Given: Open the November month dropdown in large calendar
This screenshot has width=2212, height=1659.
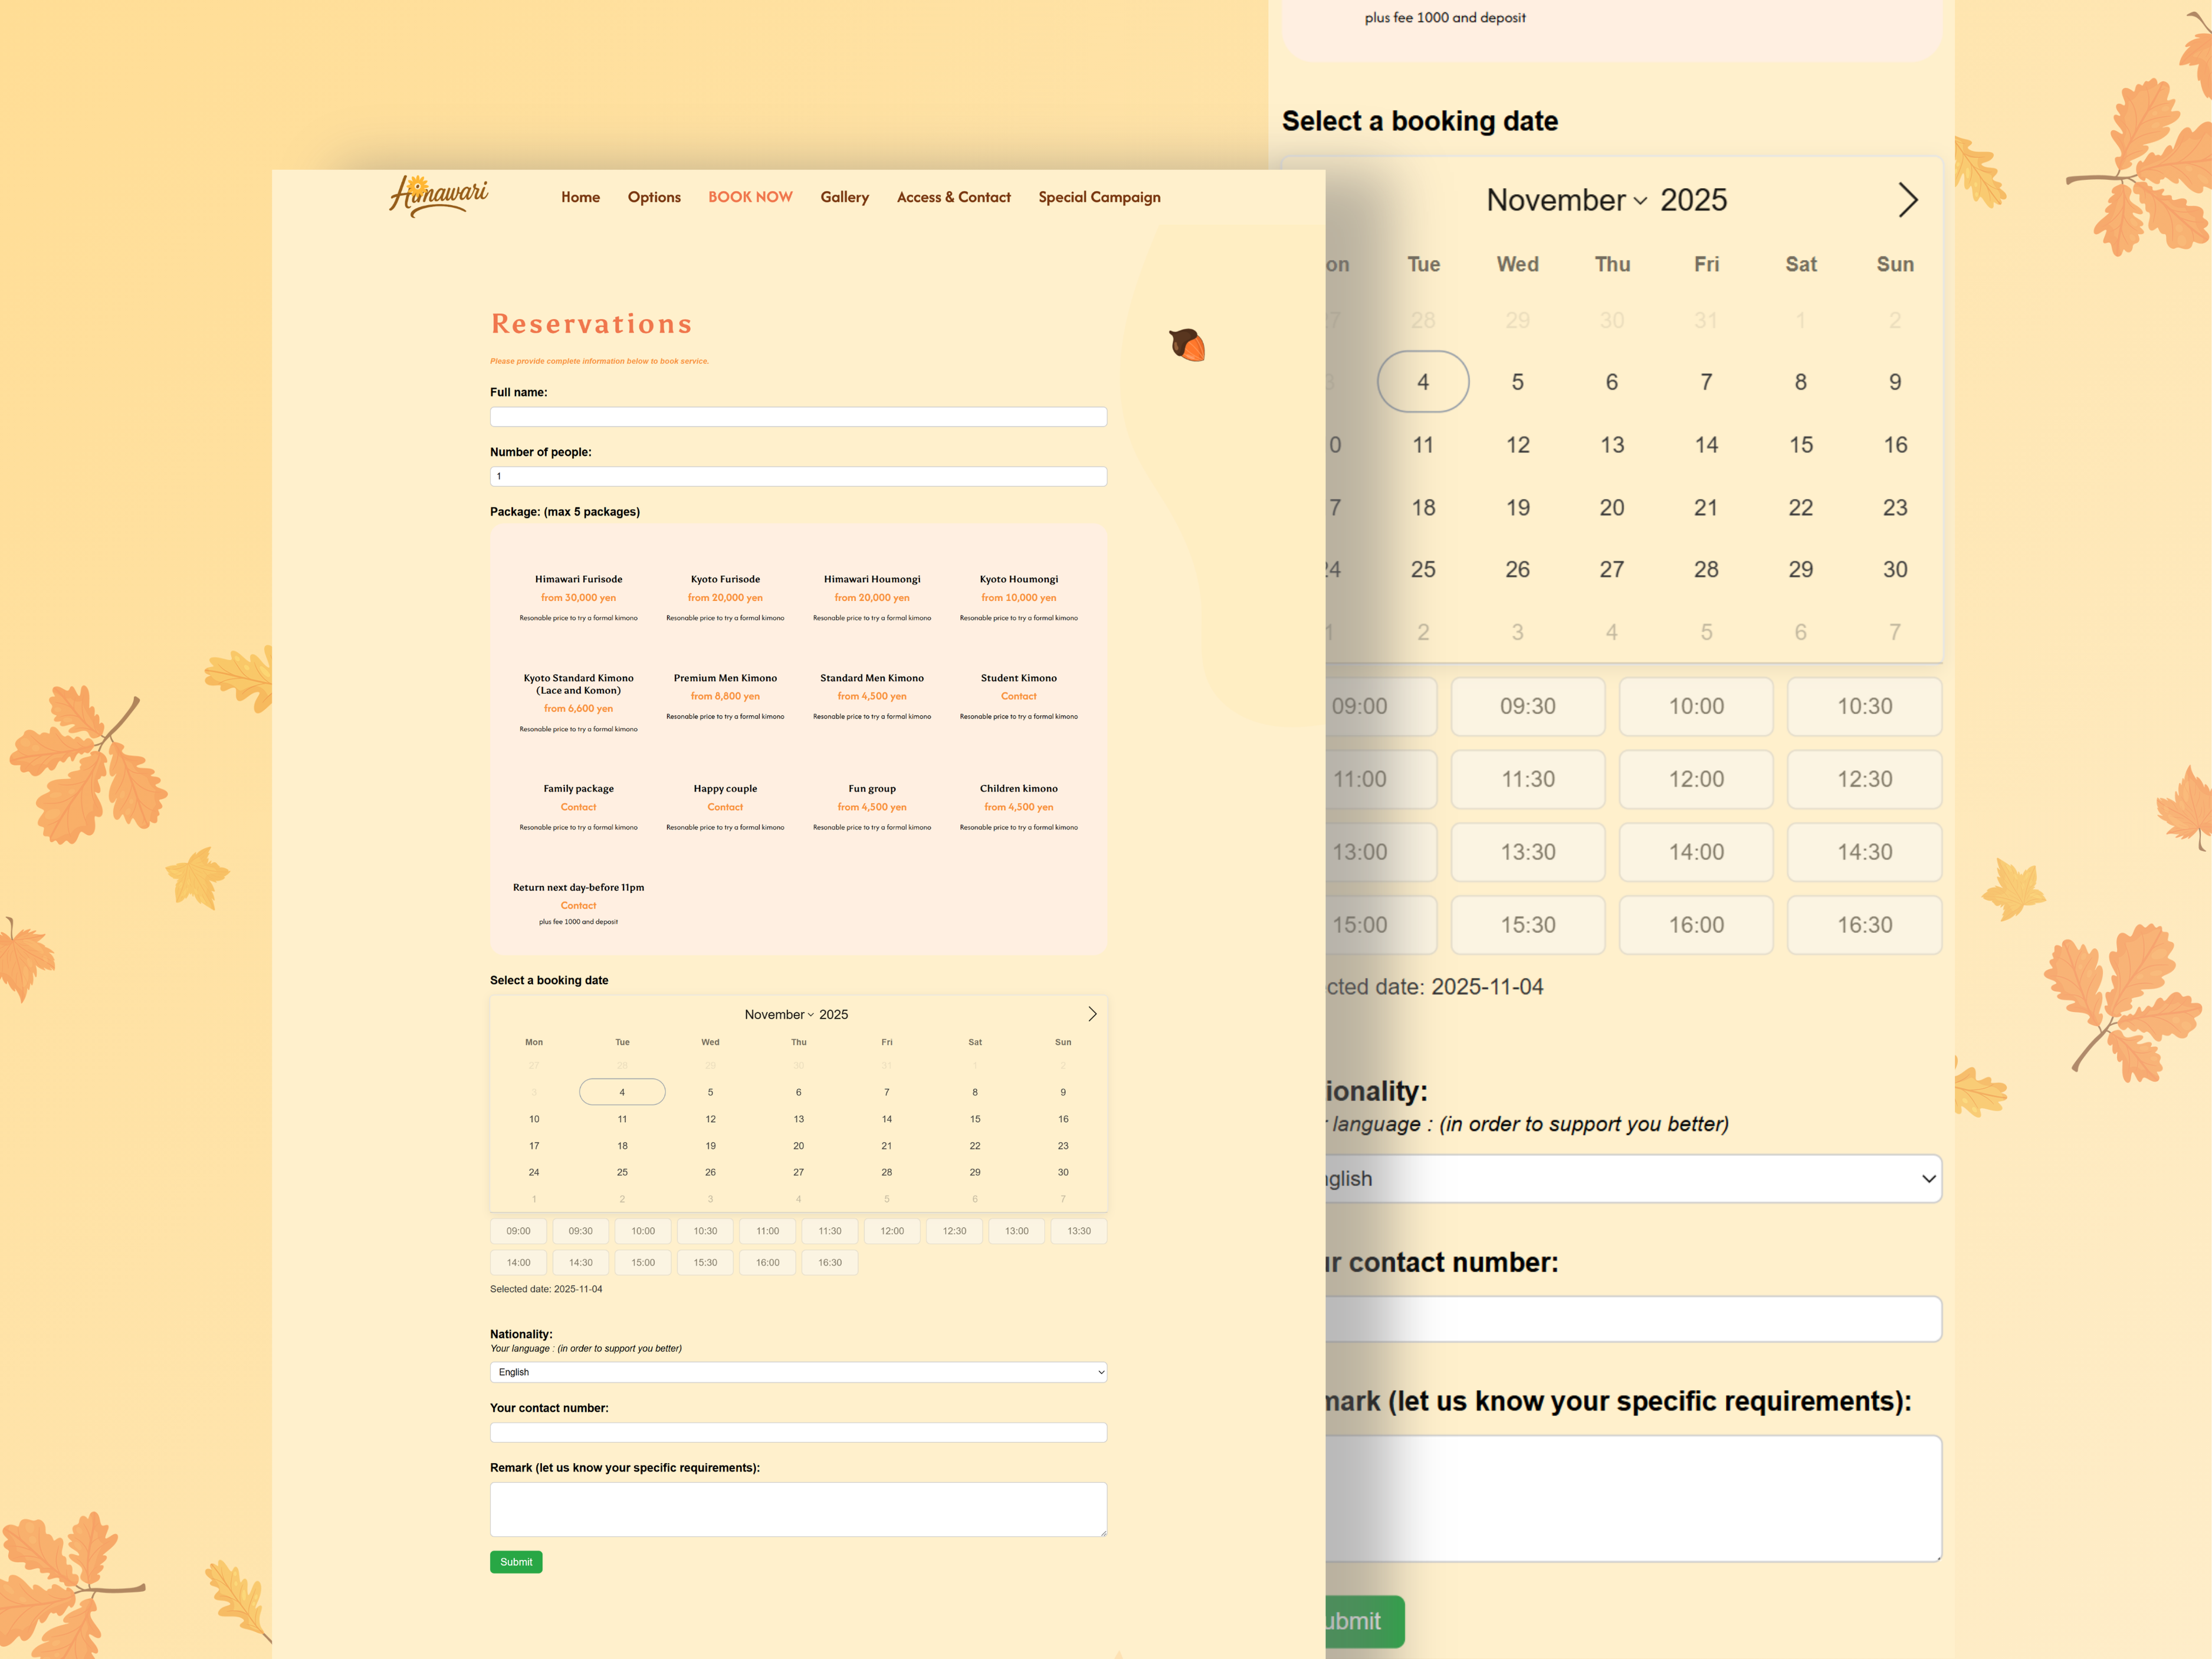Looking at the screenshot, I should [x=1566, y=200].
